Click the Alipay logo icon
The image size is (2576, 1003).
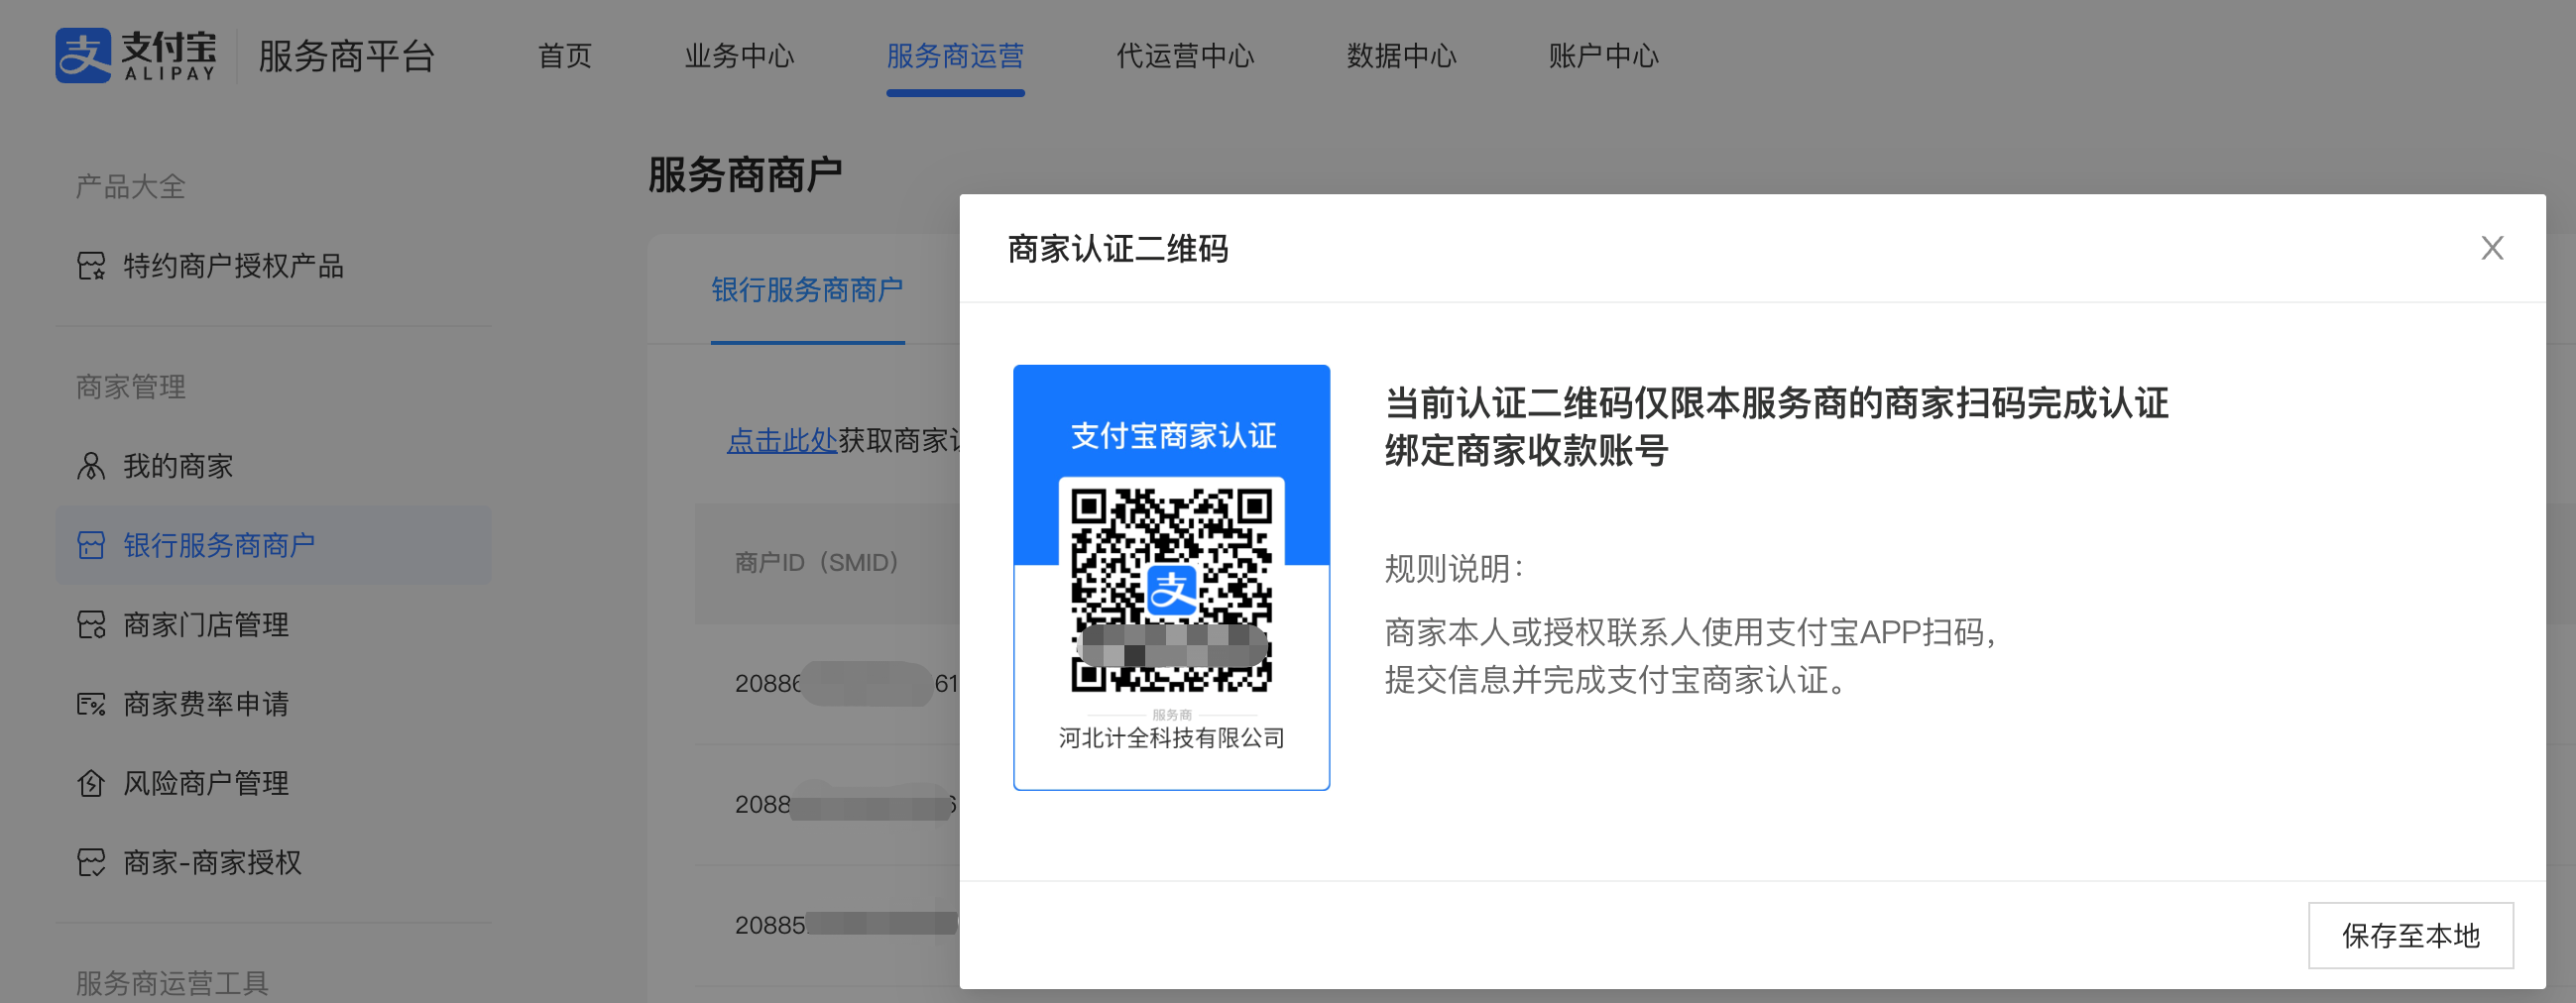(83, 56)
